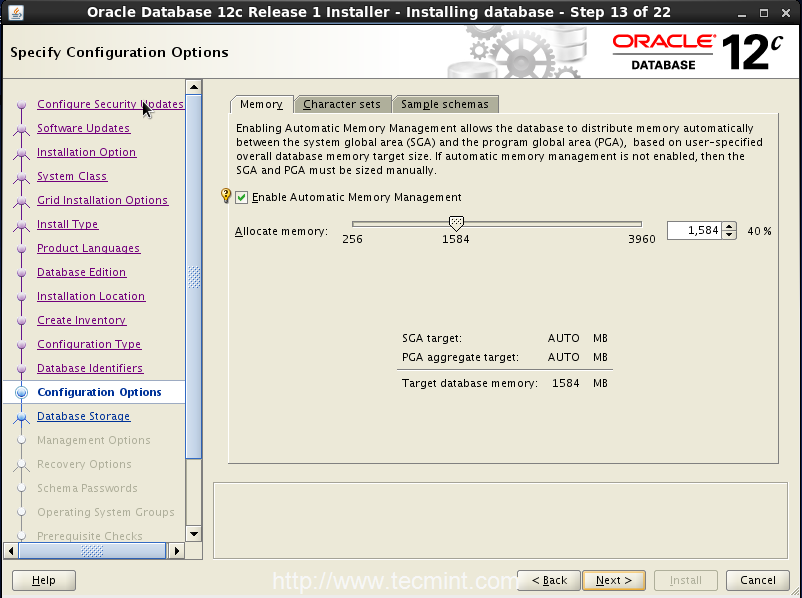The image size is (802, 598).
Task: Click the step bullet icon beside Database Storage
Action: point(21,417)
